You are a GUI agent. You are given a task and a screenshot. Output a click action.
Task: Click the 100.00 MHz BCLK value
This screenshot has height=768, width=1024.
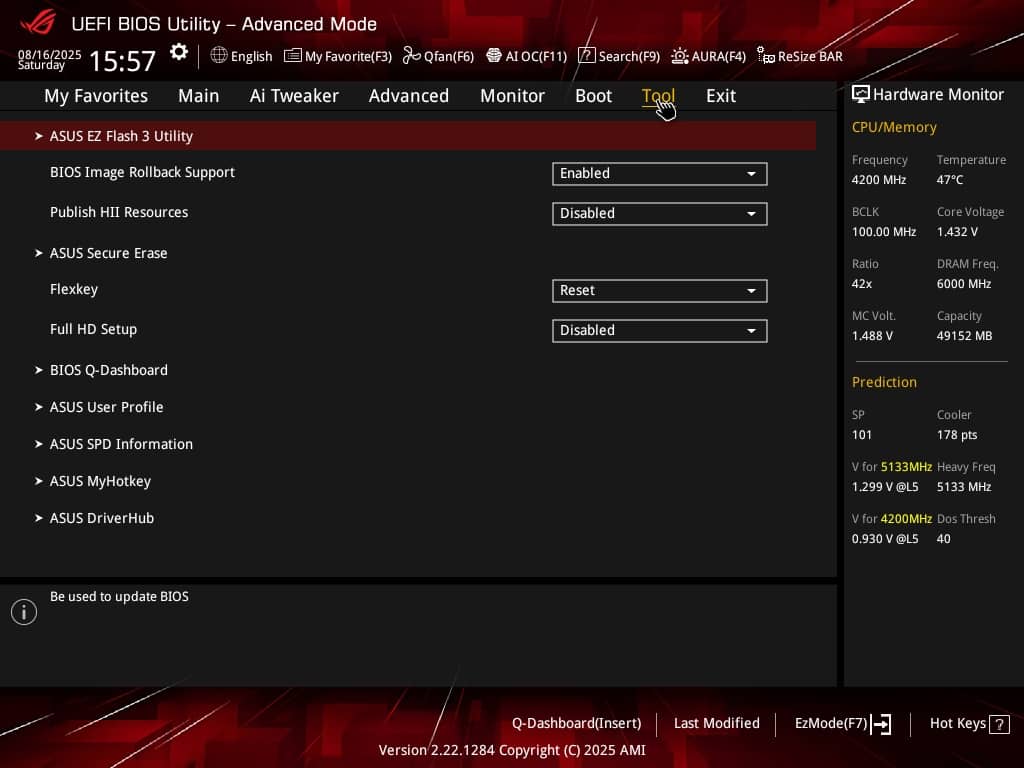click(x=884, y=232)
